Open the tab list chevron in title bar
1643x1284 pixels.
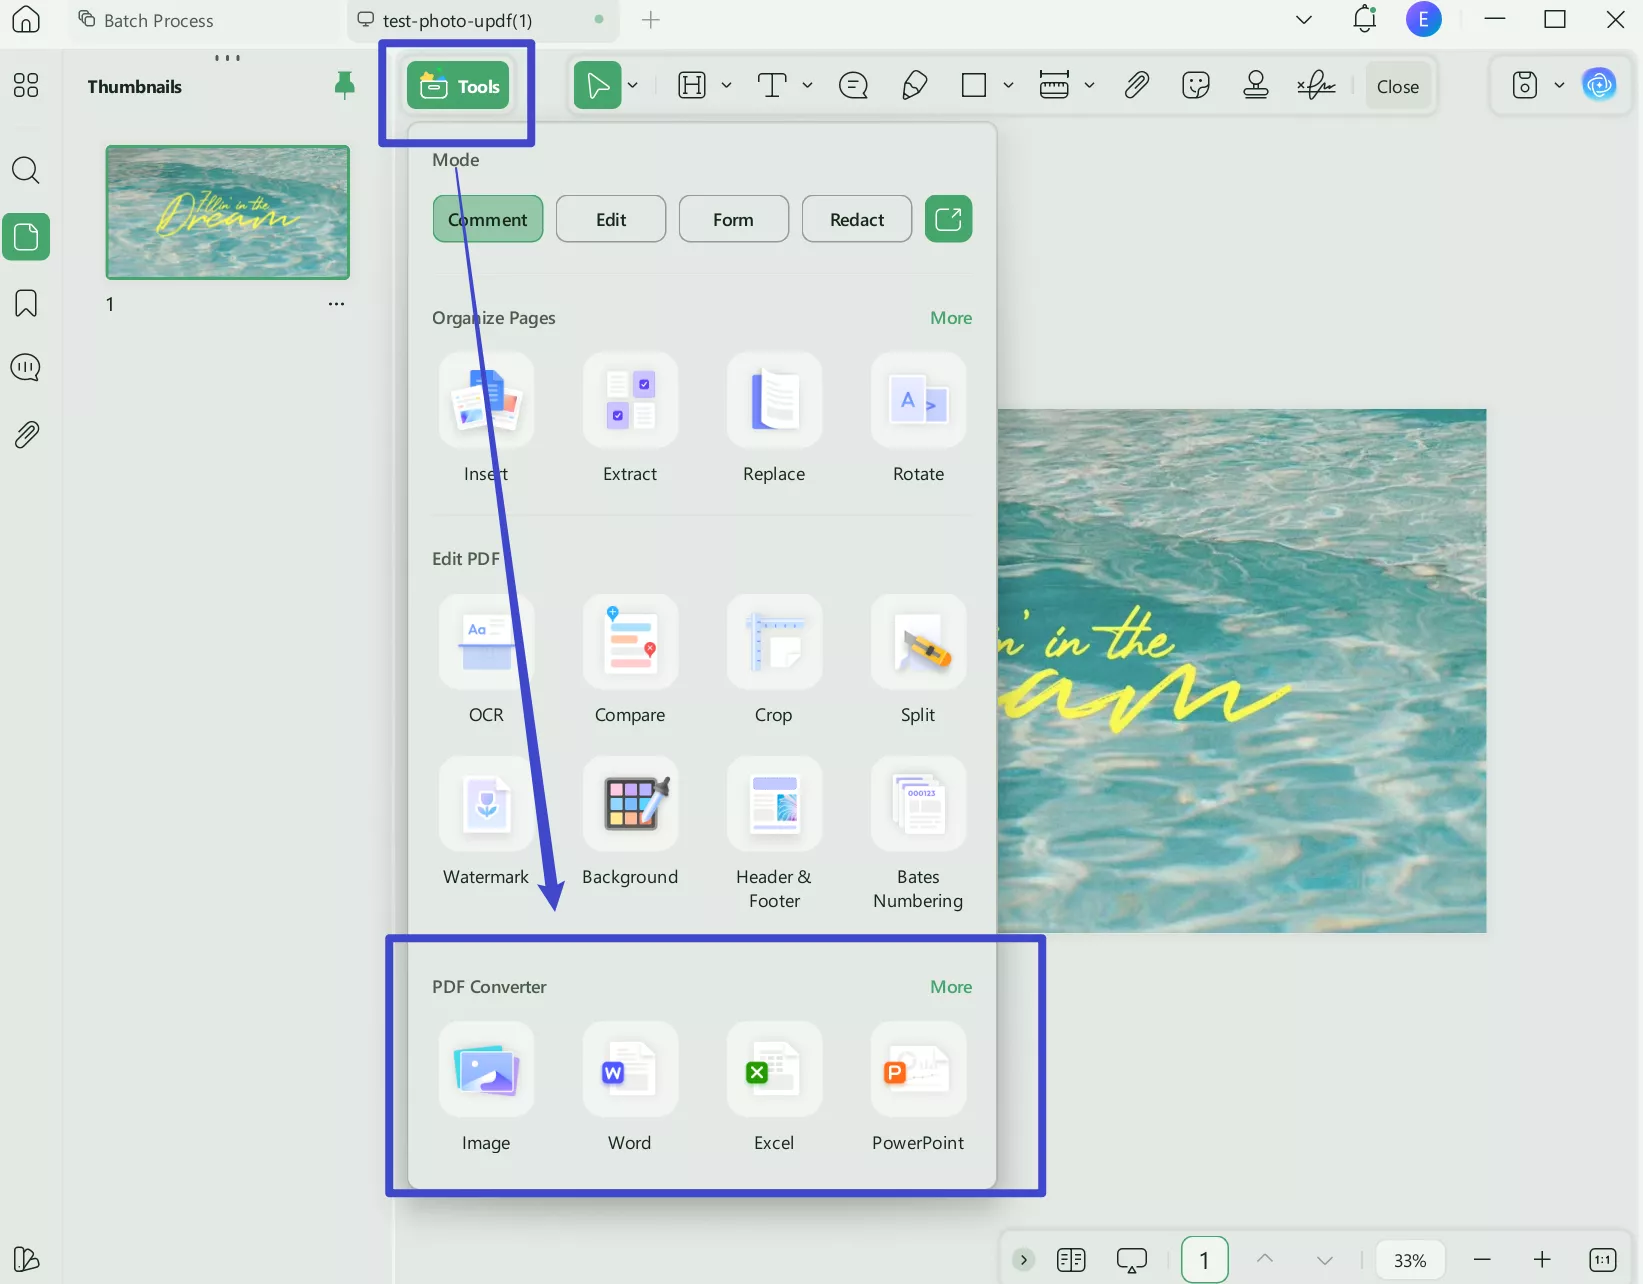(x=1304, y=19)
